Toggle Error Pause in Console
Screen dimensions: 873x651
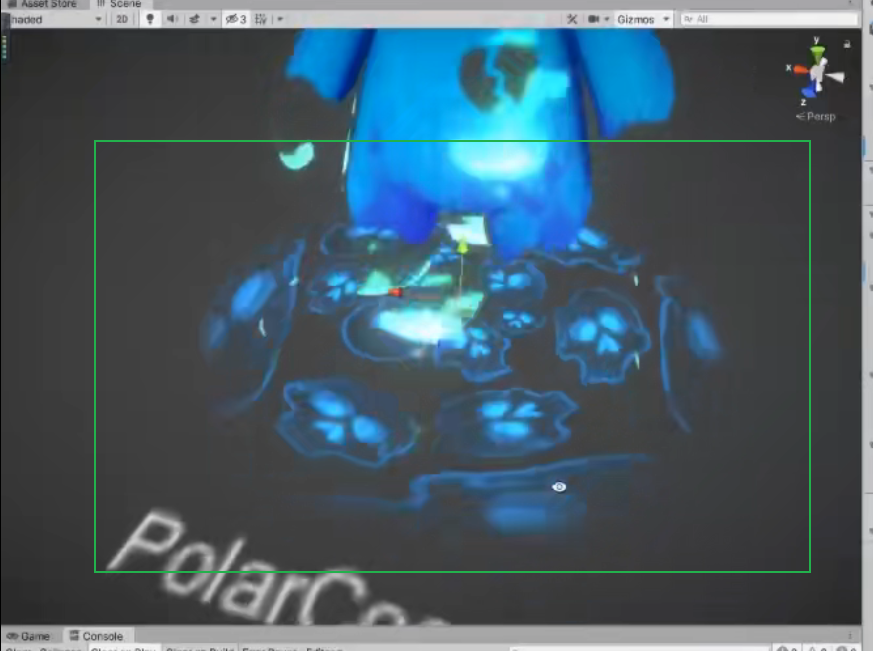click(269, 649)
